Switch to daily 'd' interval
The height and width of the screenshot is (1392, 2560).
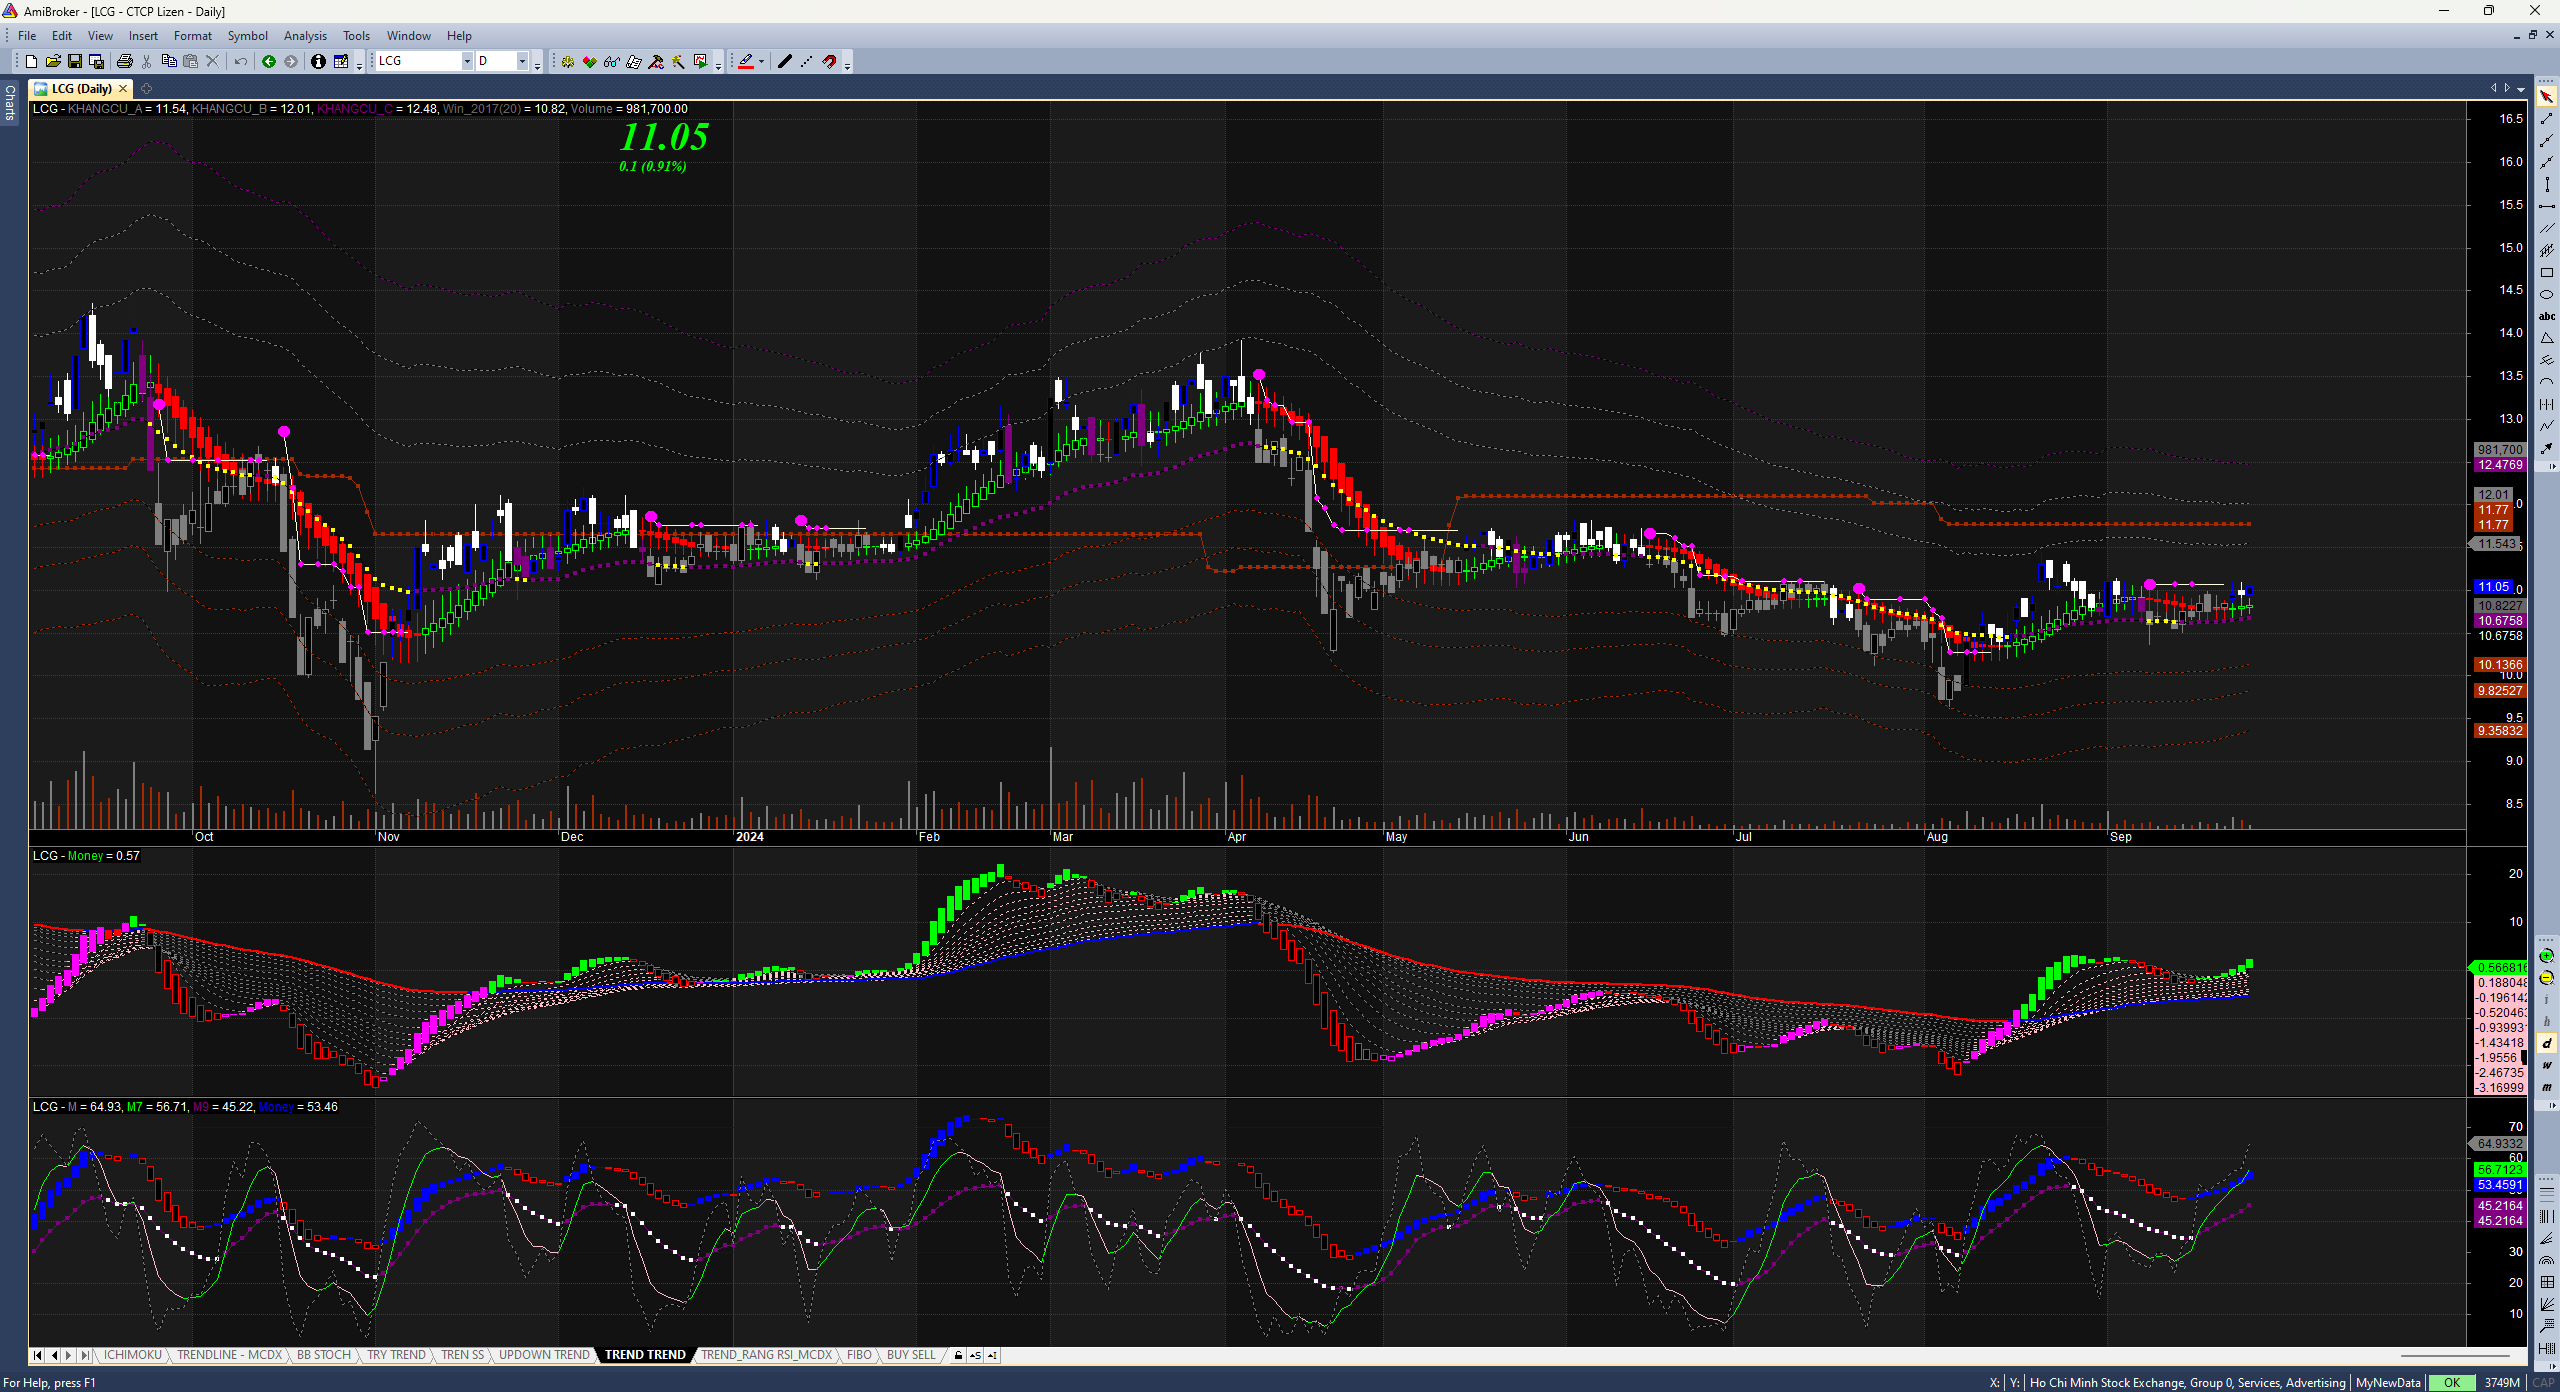2546,1044
